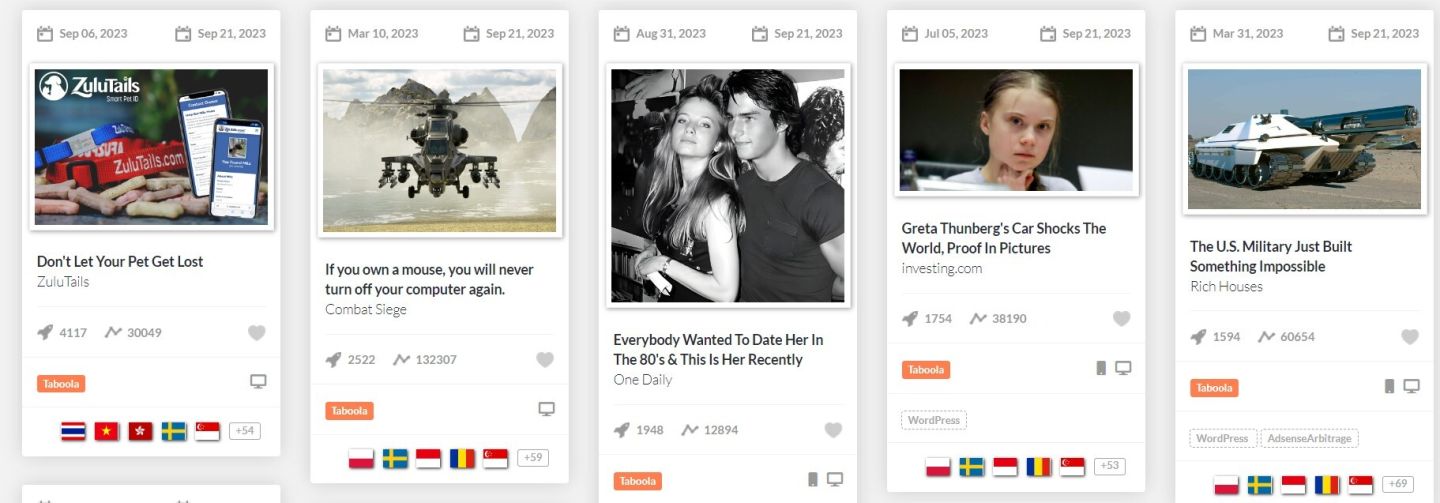Click rocket icon on Rich Houses card
This screenshot has width=1440, height=503.
pos(1198,337)
